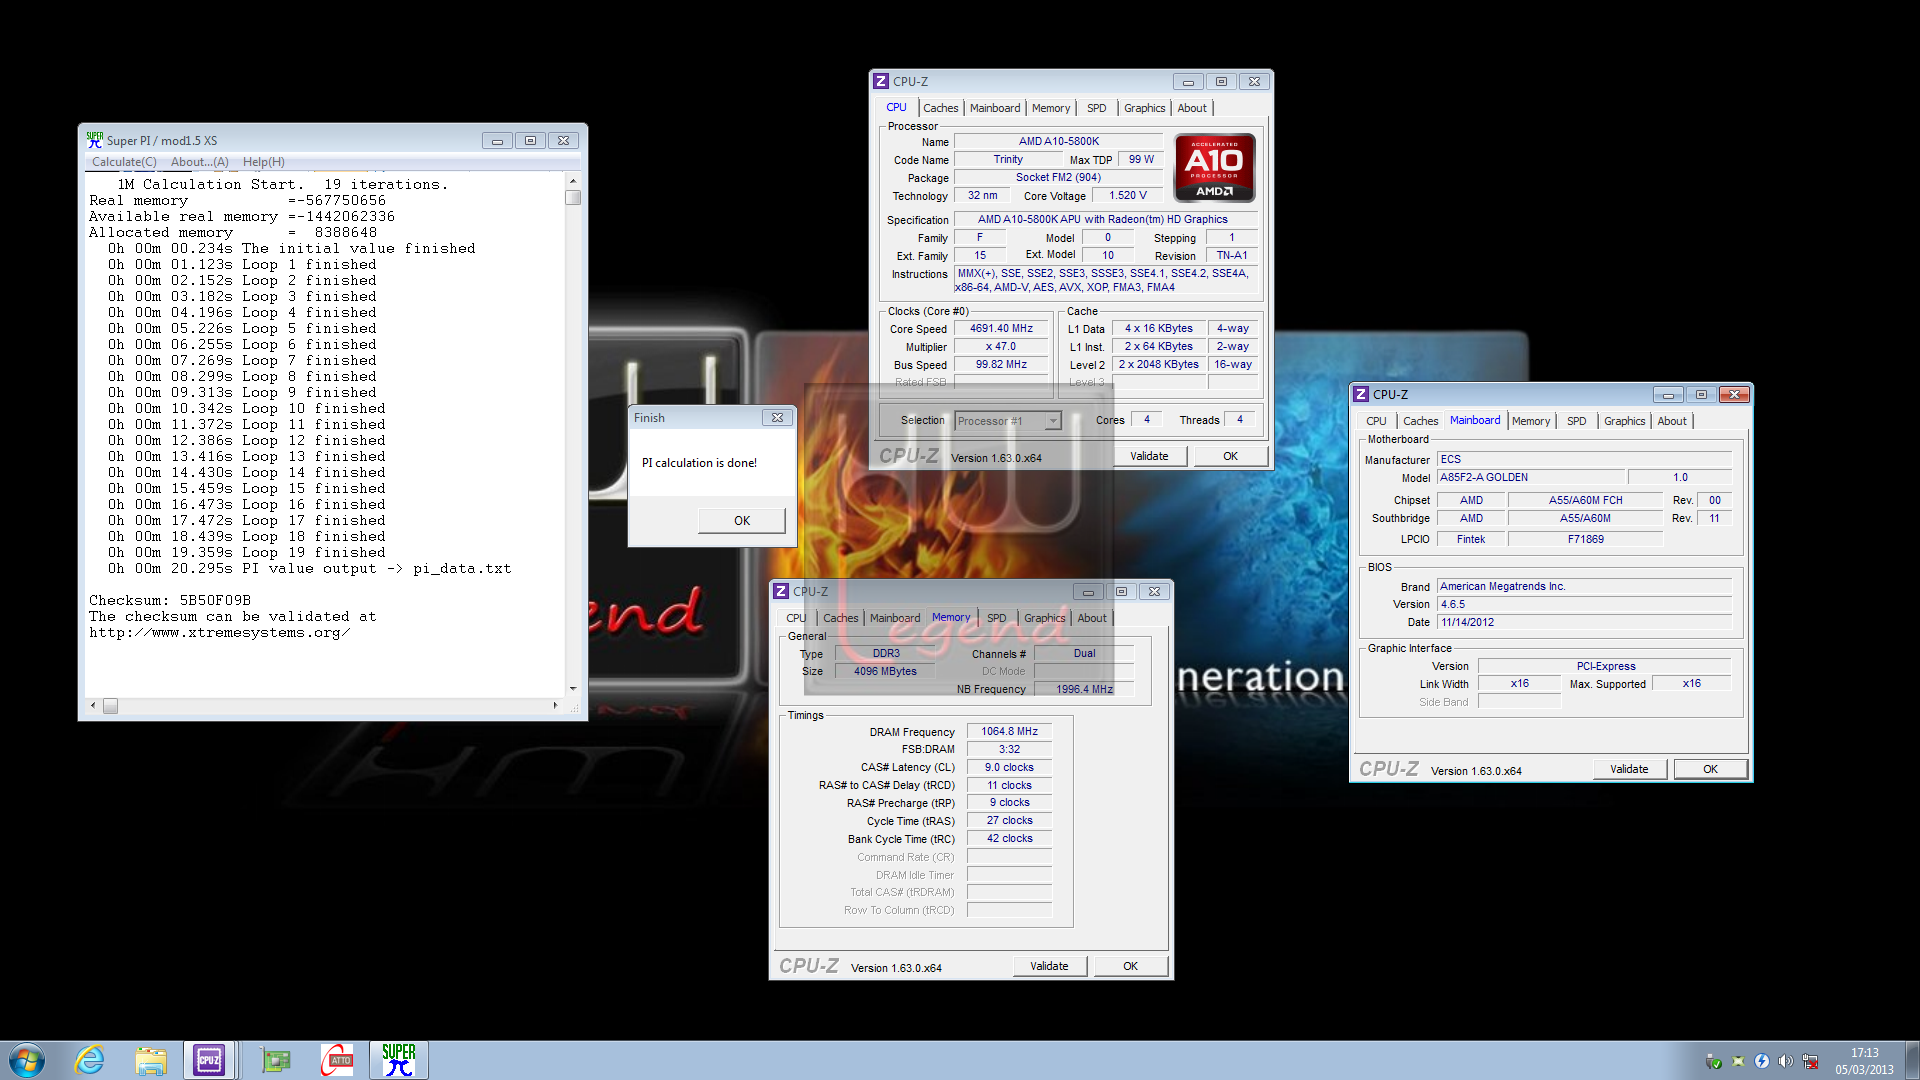Viewport: 1920px width, 1080px height.
Task: Switch to Memory tab in top CPU-Z
Action: [1051, 108]
